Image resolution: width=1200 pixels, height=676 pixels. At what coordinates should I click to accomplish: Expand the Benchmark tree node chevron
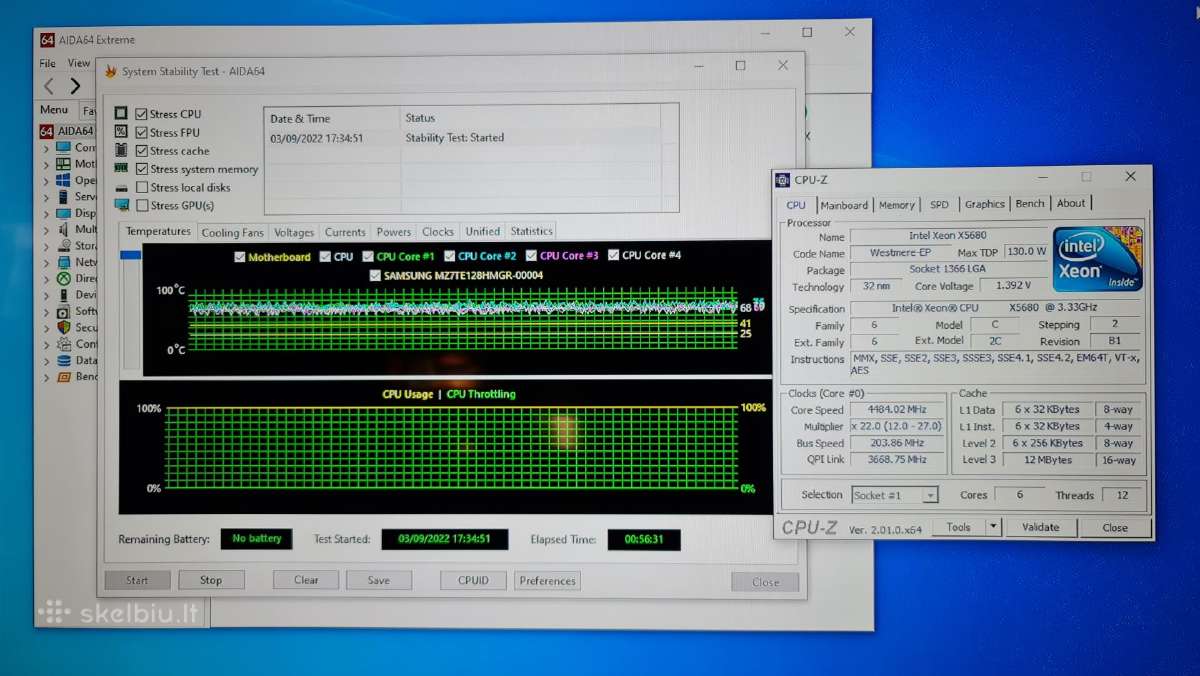click(46, 377)
